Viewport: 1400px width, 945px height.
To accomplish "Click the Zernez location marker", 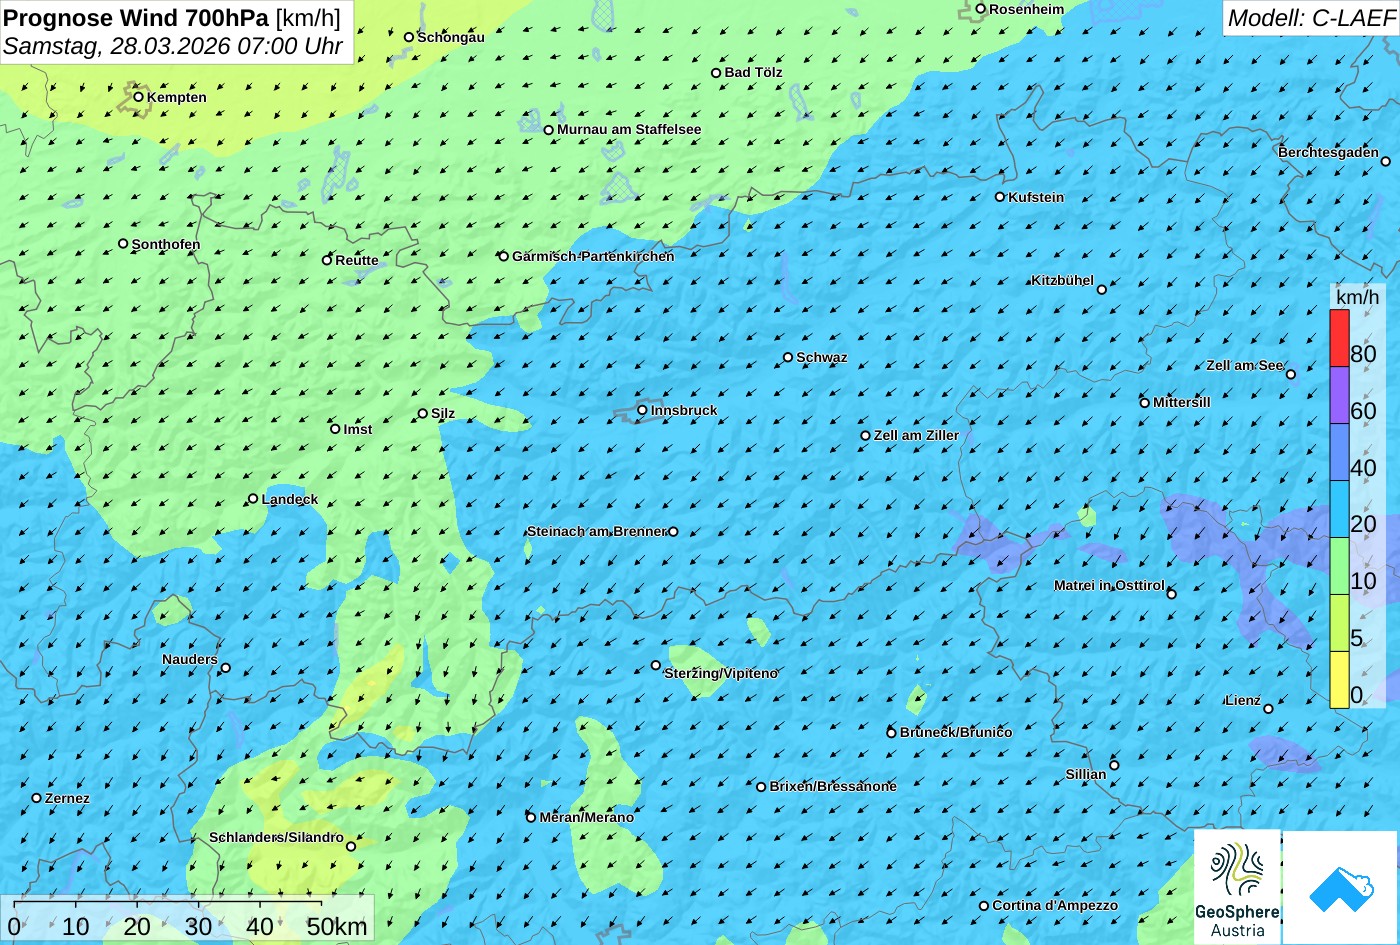I will pos(37,798).
